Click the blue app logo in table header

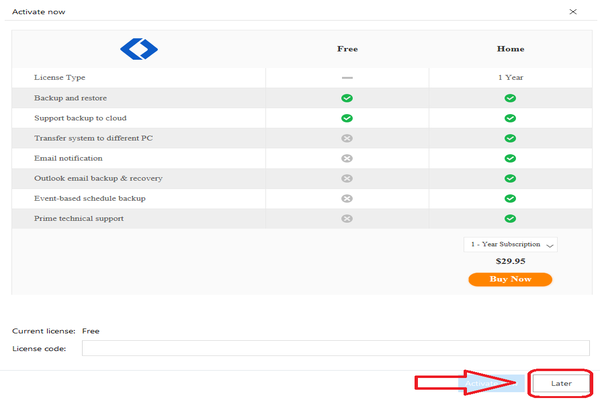[x=139, y=48]
